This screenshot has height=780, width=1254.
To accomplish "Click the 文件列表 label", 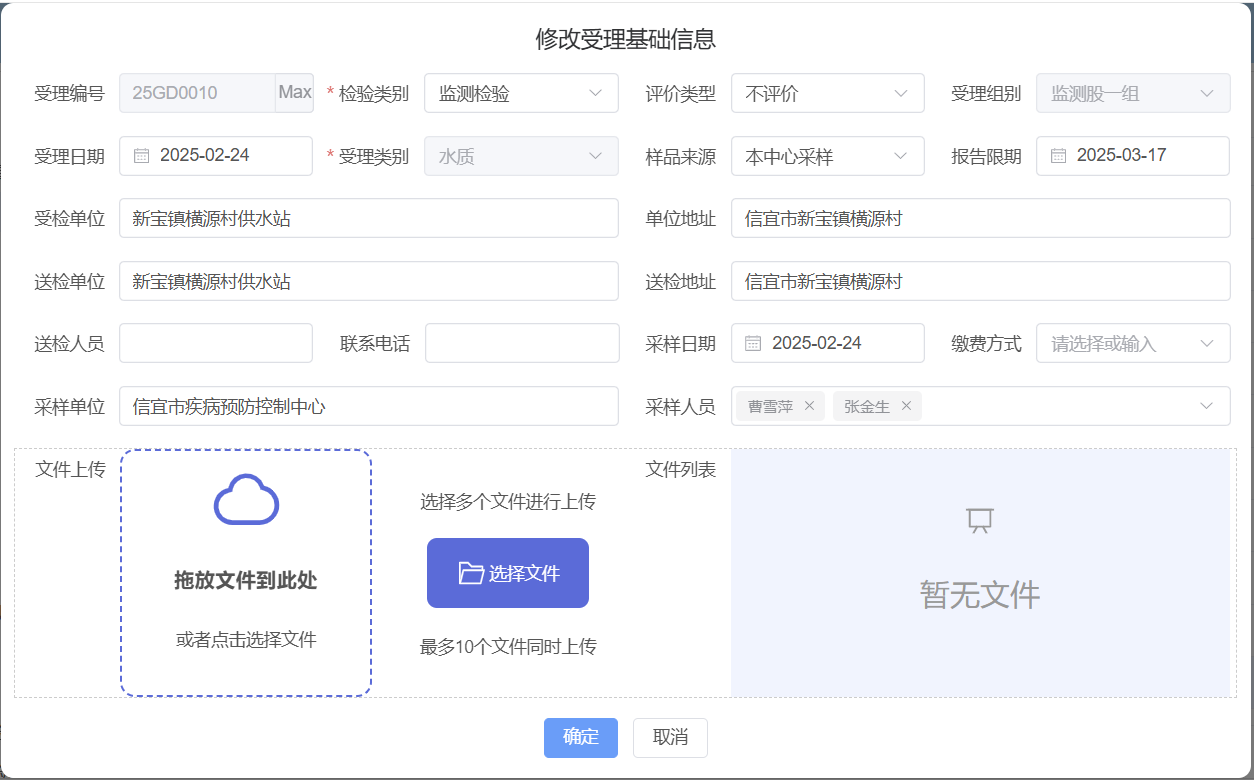I will tap(681, 470).
